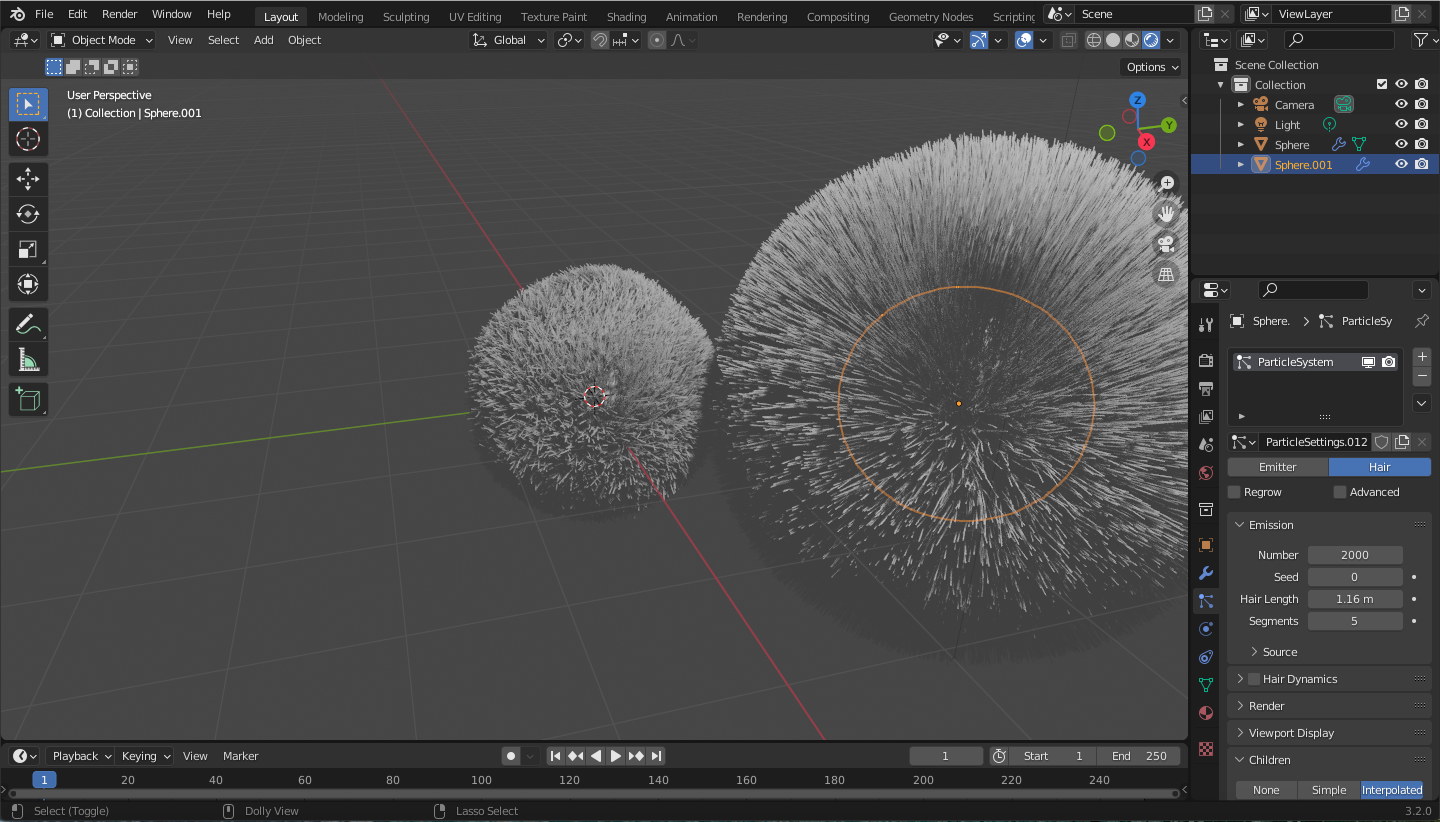Screen dimensions: 1440x822
Task: Pin the properties editor context
Action: 1421,321
